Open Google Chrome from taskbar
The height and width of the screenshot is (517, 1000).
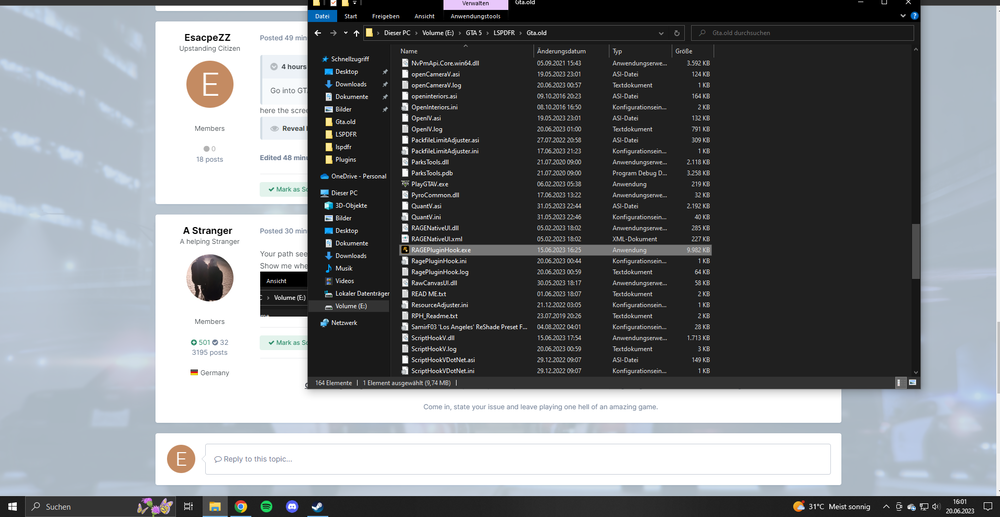[240, 507]
